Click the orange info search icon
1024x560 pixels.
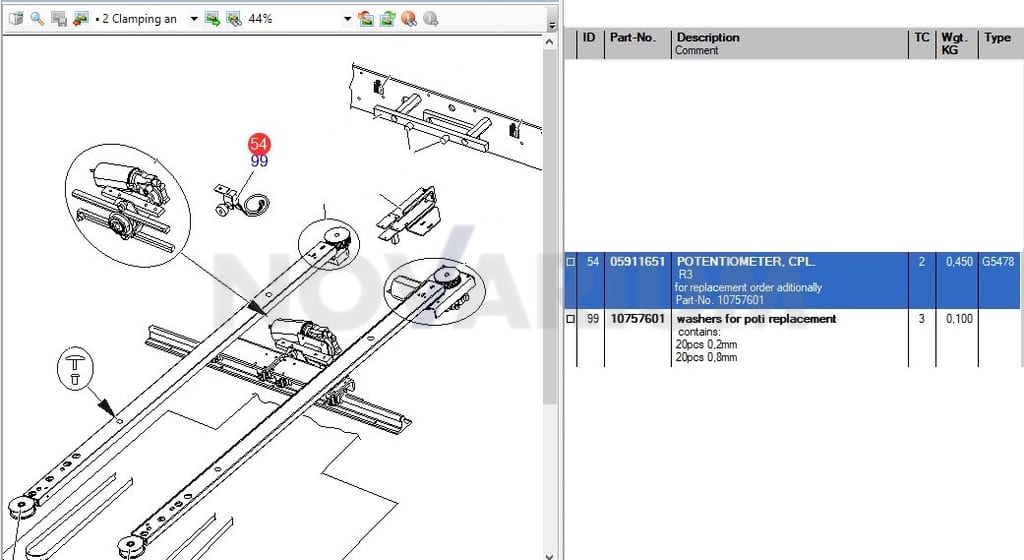[x=409, y=18]
